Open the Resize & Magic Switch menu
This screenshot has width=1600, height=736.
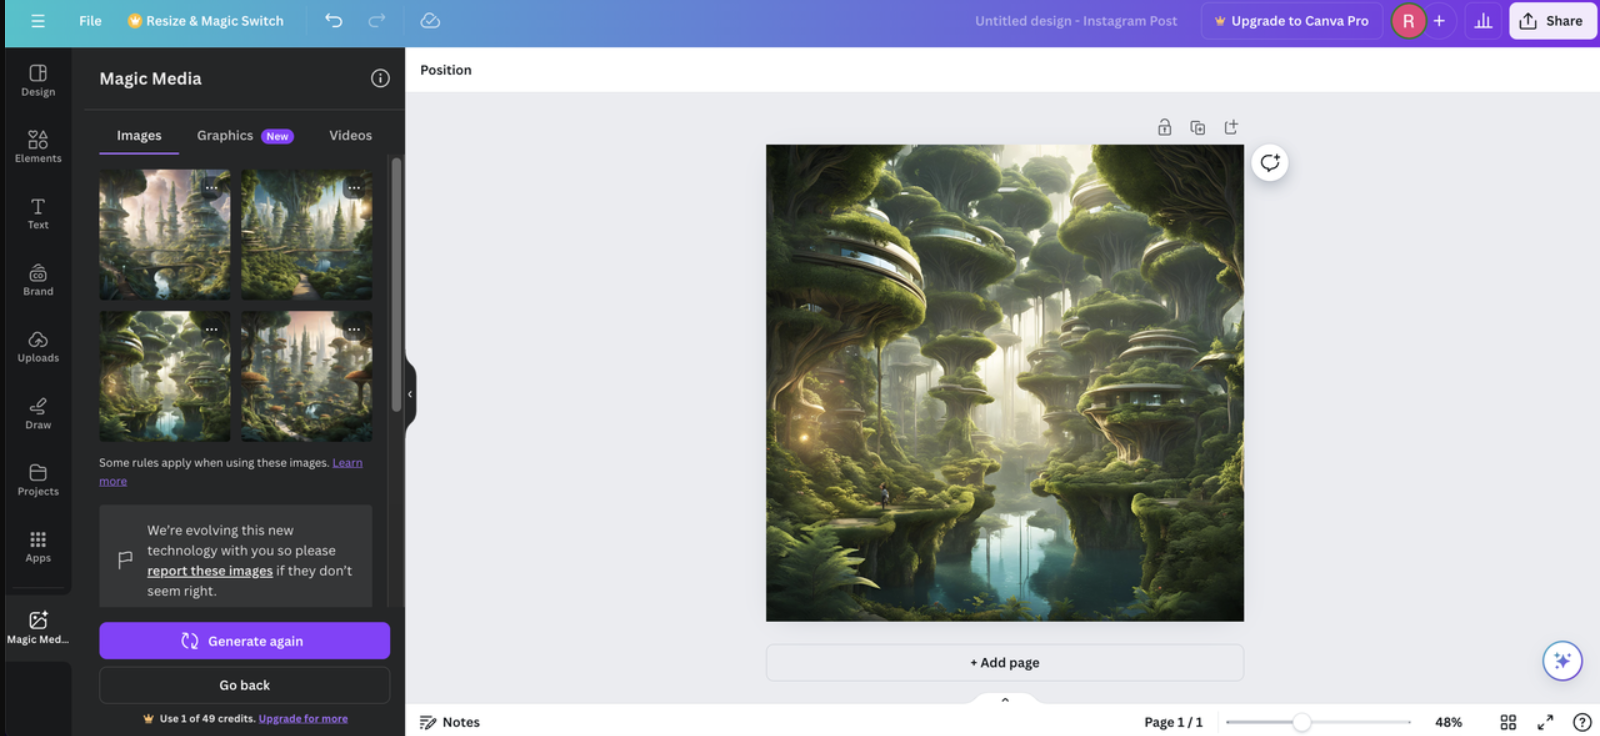click(x=206, y=21)
